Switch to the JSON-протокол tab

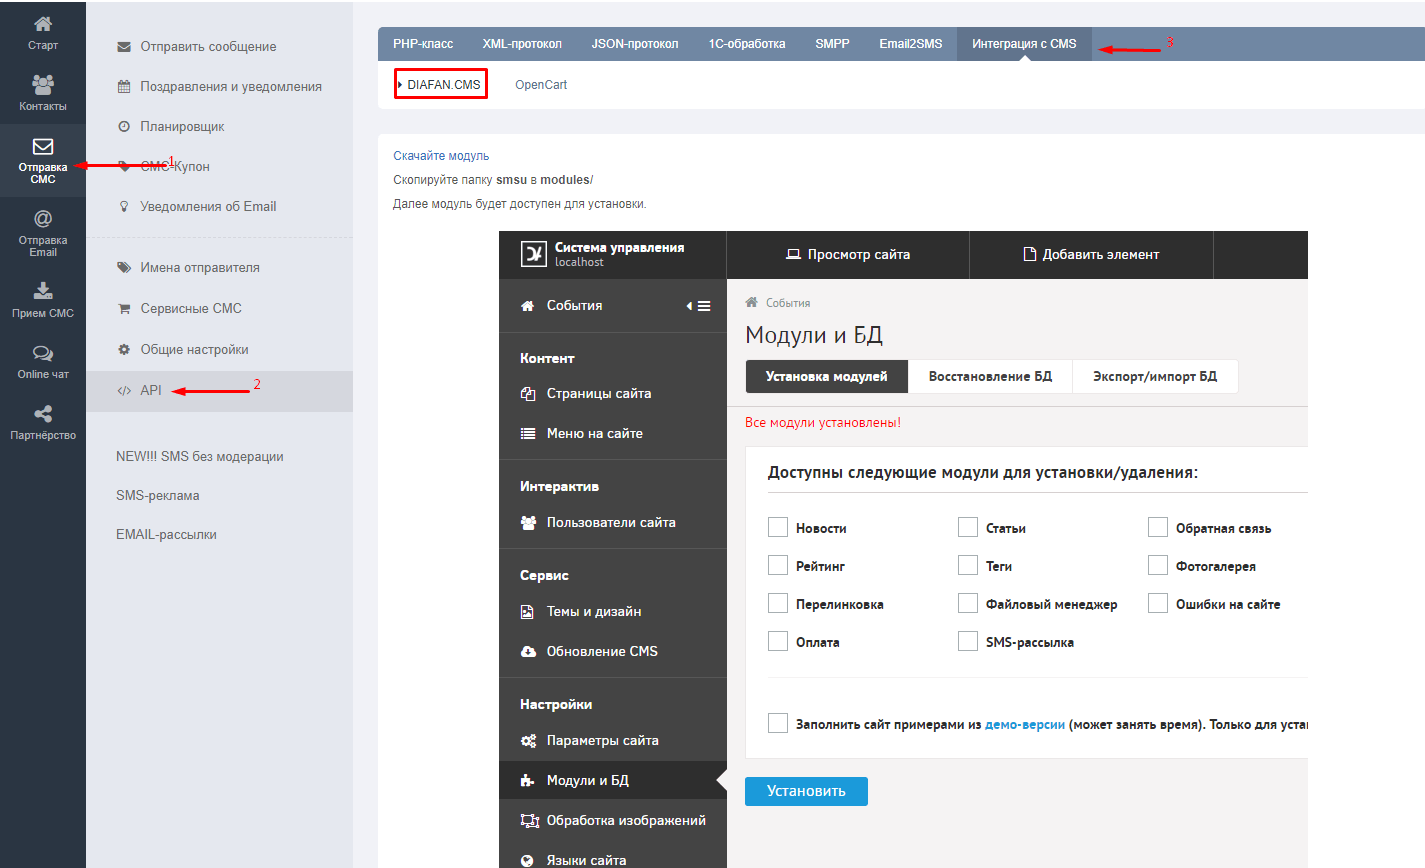(x=635, y=44)
